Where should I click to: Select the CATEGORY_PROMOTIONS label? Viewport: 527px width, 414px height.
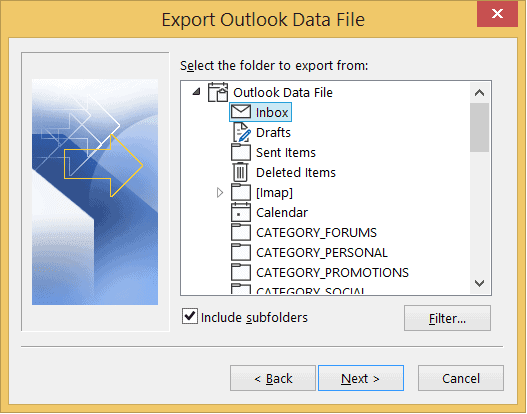click(x=332, y=273)
